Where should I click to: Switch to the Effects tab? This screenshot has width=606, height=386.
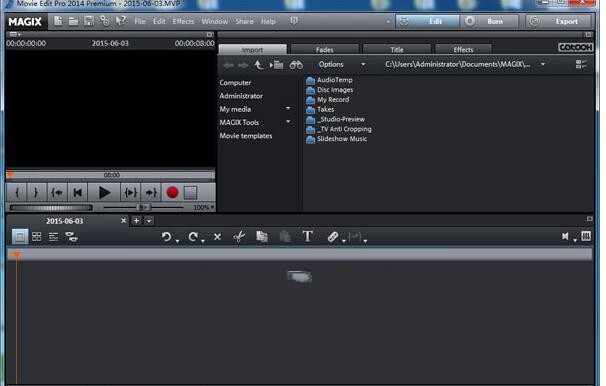pyautogui.click(x=463, y=49)
